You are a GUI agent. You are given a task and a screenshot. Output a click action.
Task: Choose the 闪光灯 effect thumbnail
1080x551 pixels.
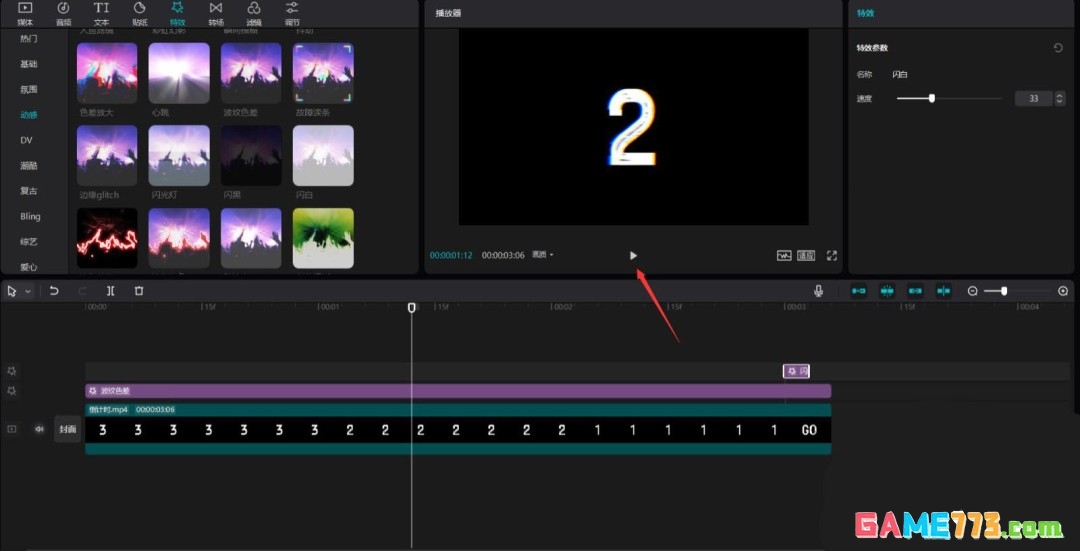tap(179, 156)
